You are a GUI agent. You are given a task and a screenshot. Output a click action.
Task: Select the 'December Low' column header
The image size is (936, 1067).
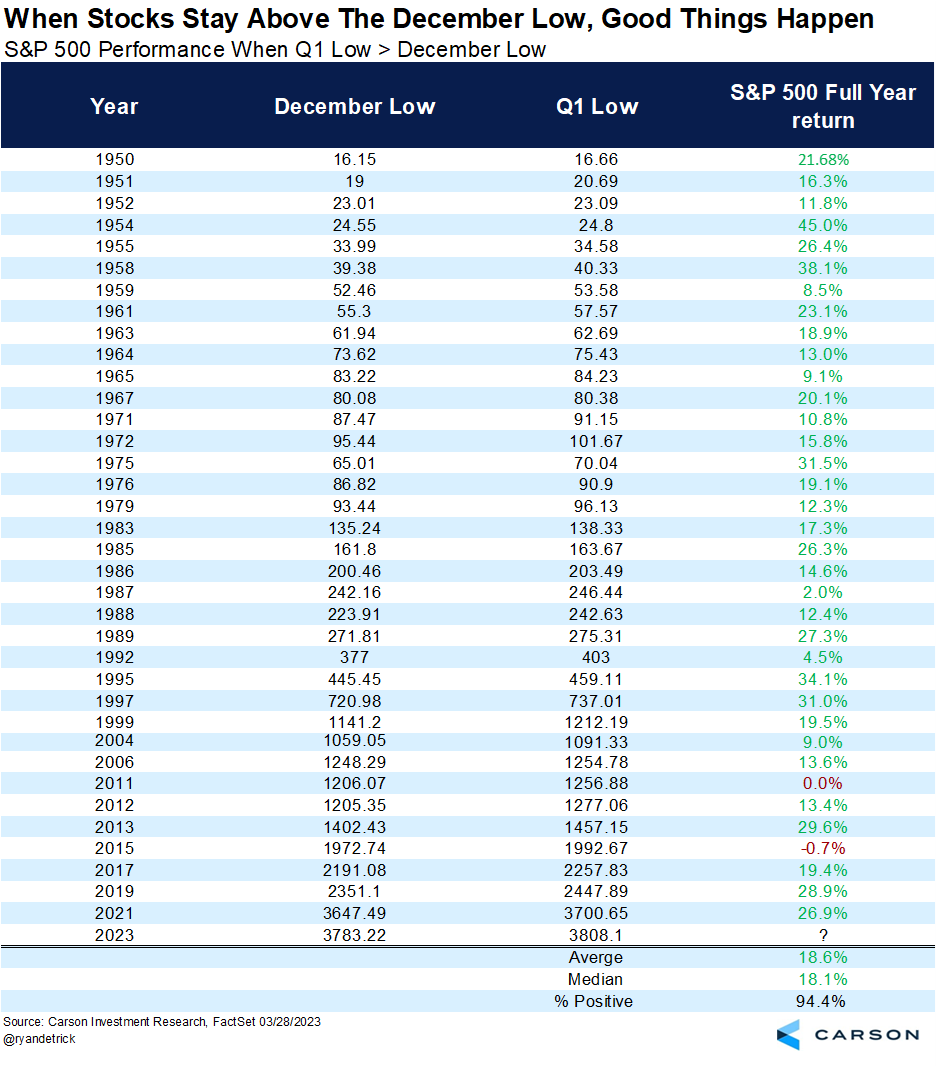355,106
